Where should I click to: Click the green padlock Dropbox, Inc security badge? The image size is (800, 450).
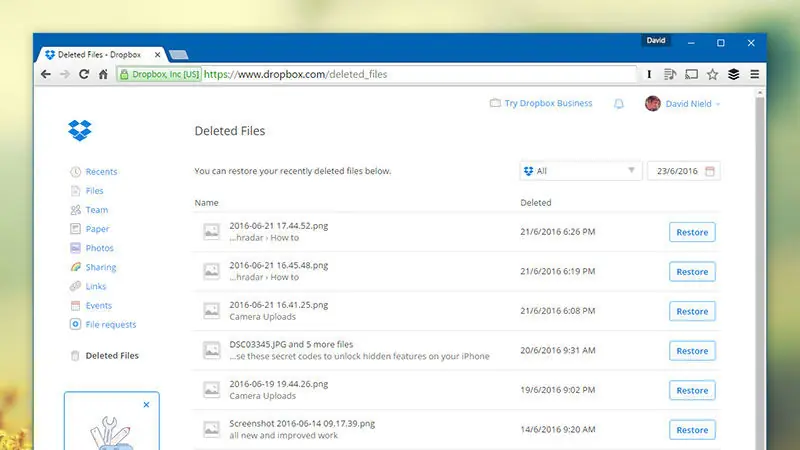159,74
